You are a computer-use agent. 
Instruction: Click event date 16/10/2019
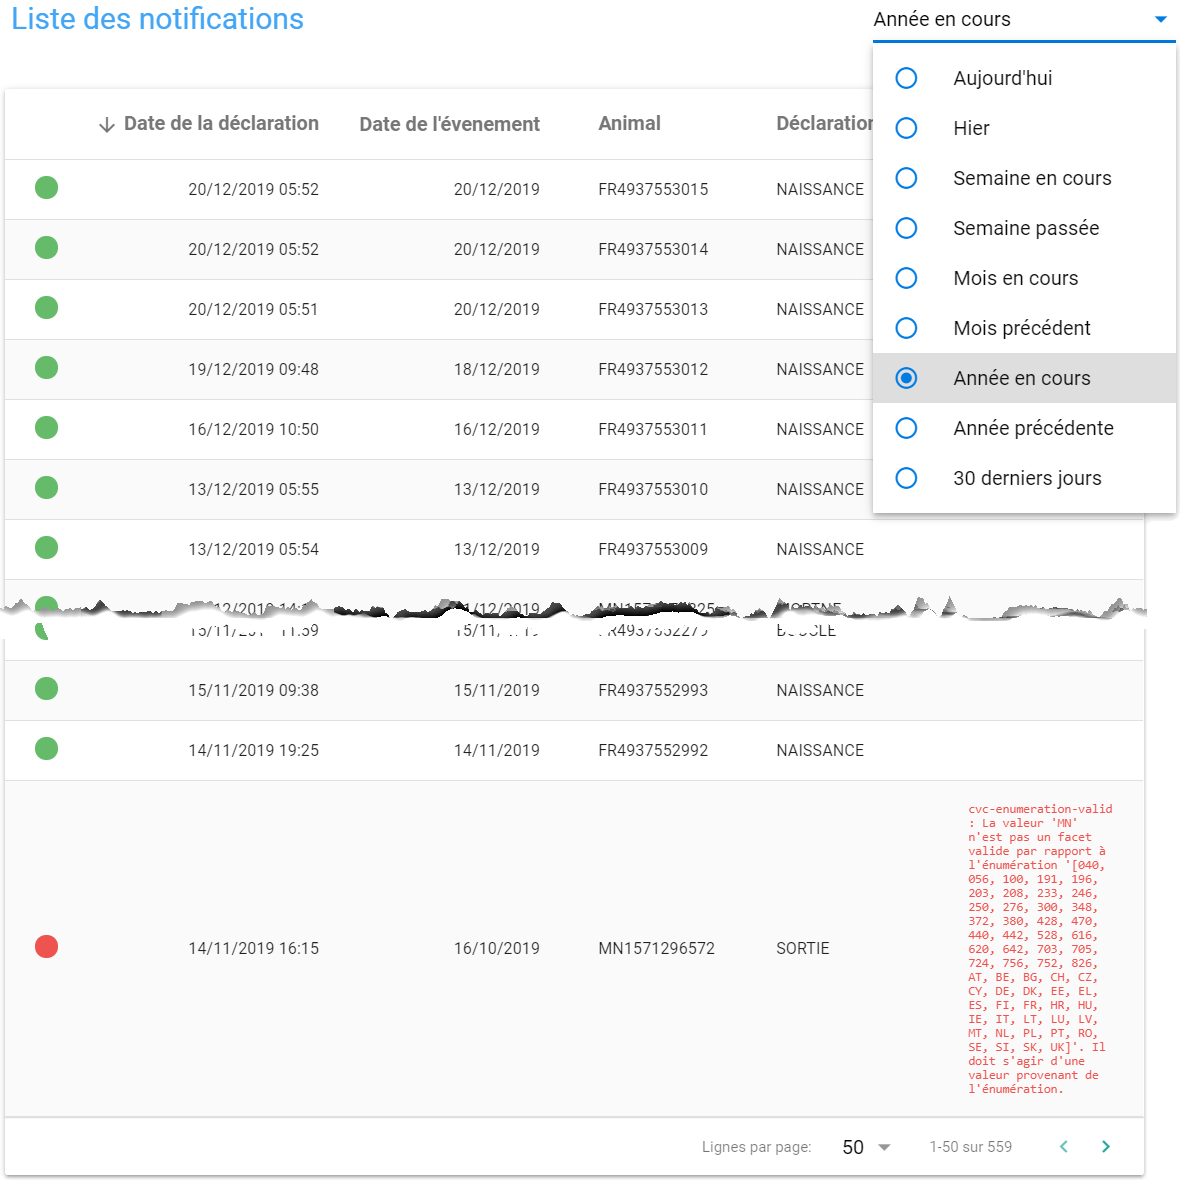(497, 948)
